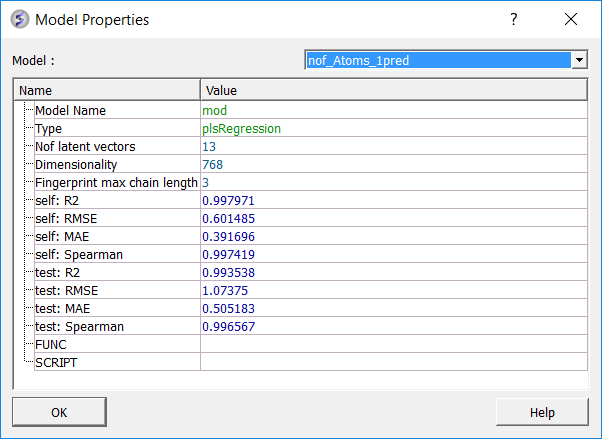The width and height of the screenshot is (602, 439).
Task: Select the Fingerprint max chain length row
Action: (x=311, y=182)
